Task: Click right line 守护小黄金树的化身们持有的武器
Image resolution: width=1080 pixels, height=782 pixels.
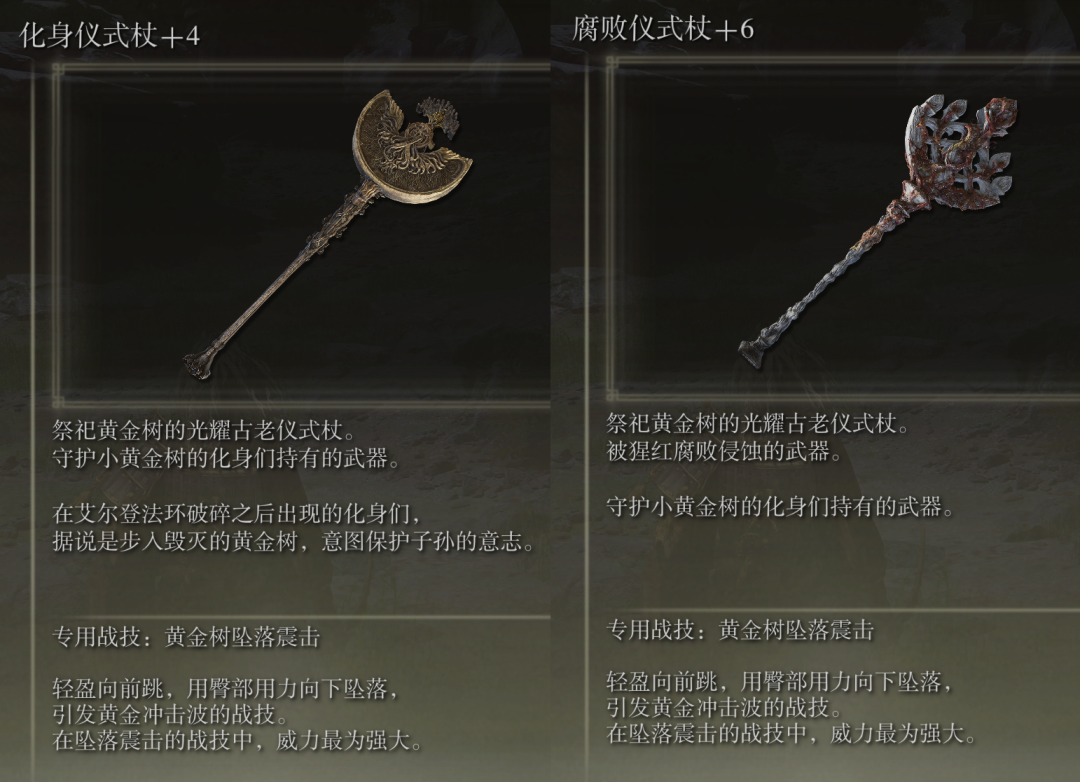Action: tap(780, 507)
